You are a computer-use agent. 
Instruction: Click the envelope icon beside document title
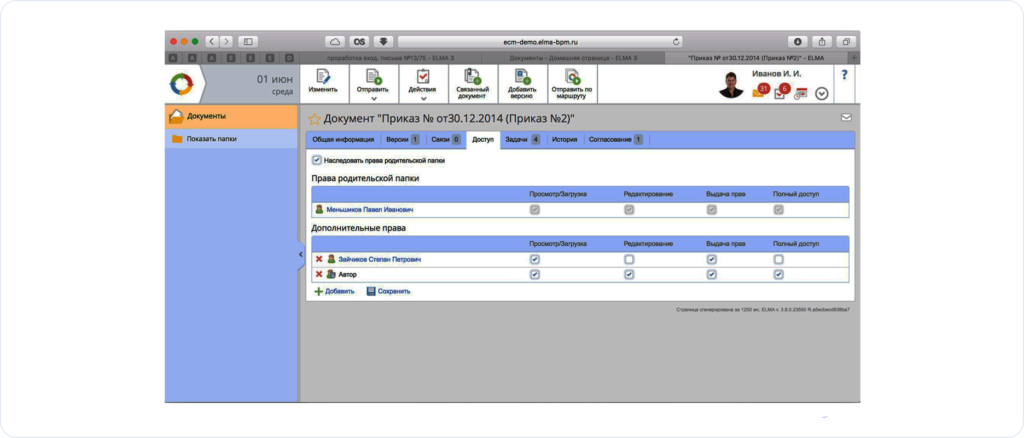tap(846, 118)
